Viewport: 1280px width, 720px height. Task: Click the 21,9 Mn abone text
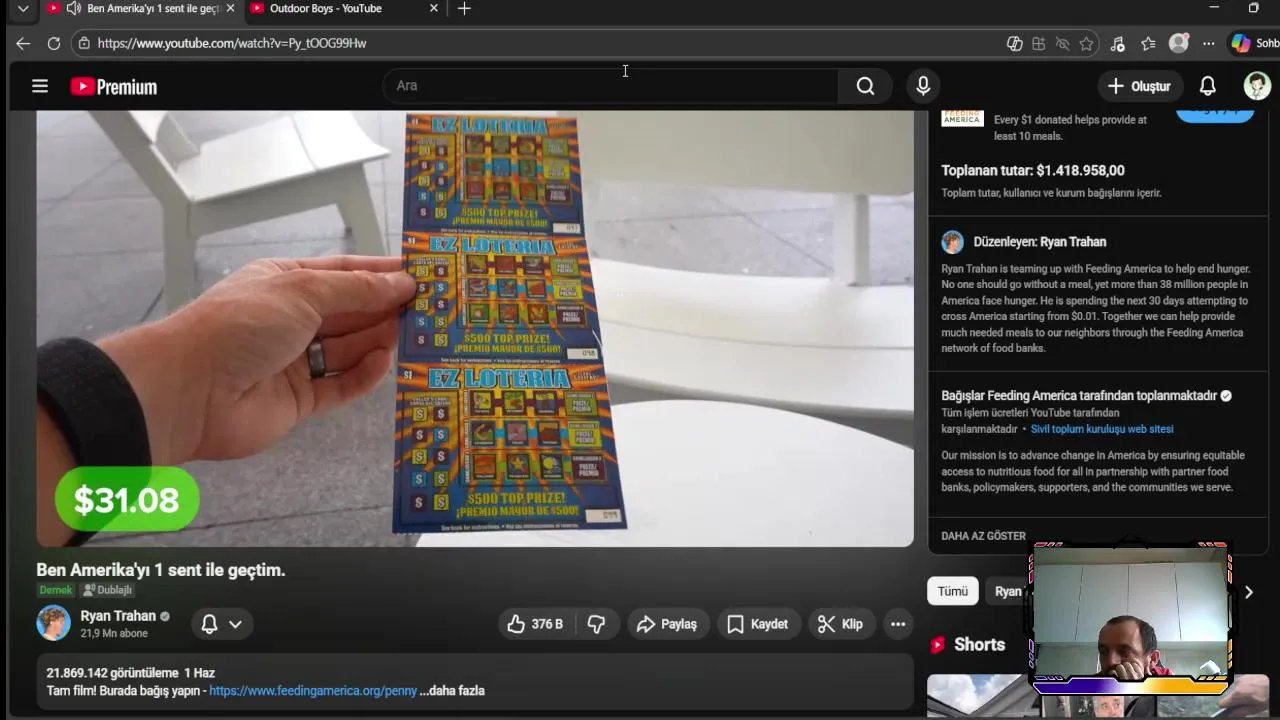(x=114, y=634)
